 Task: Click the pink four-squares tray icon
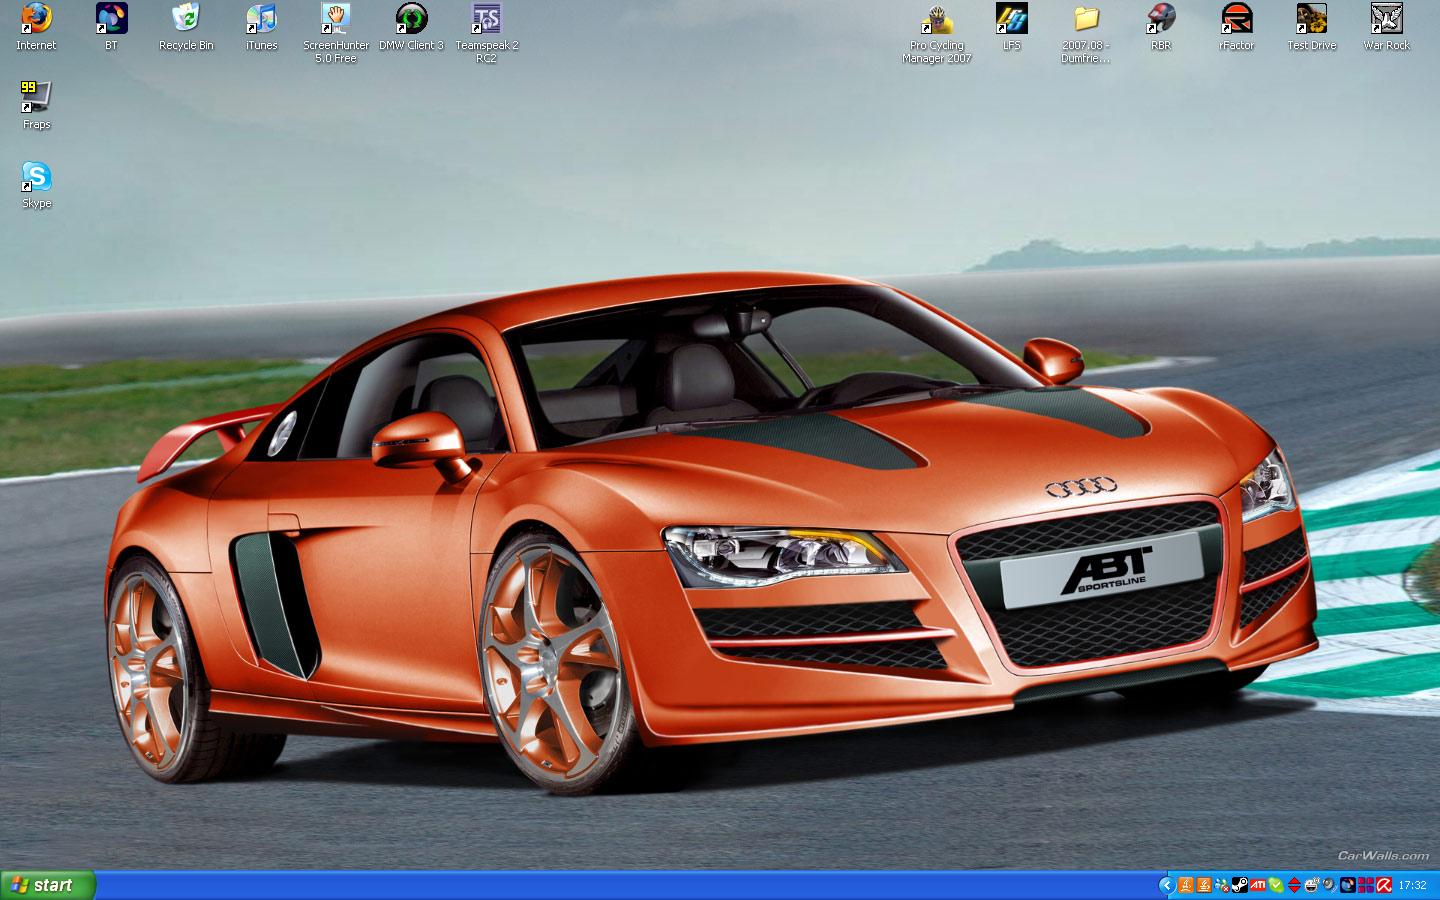[x=1366, y=885]
